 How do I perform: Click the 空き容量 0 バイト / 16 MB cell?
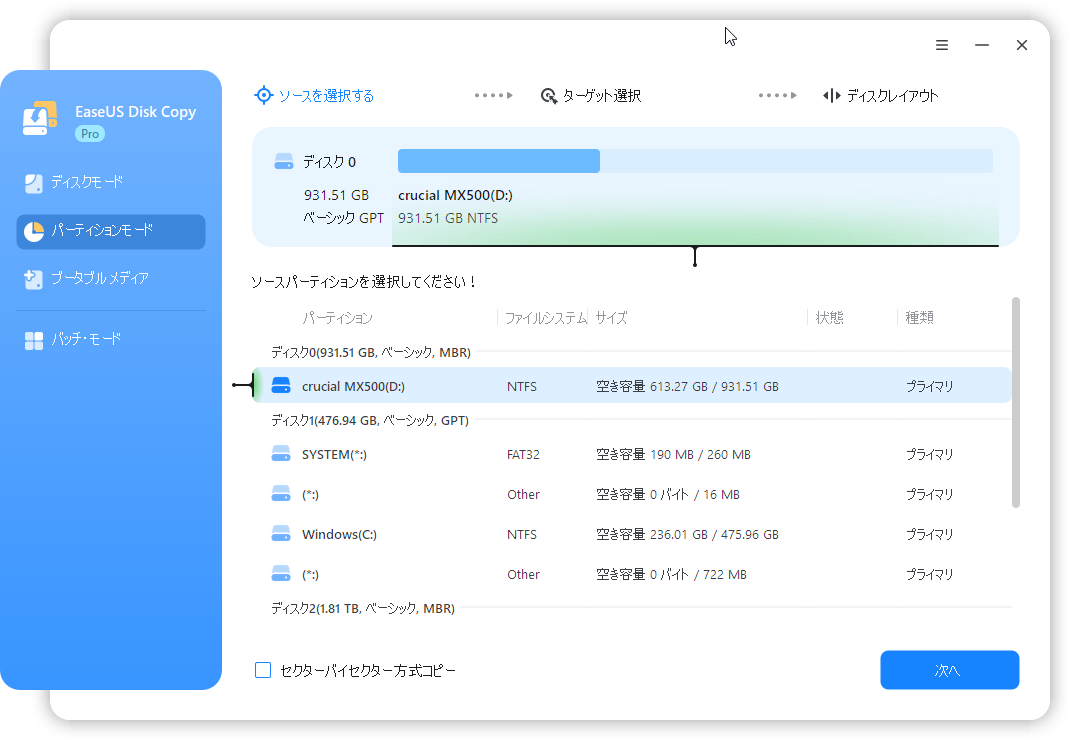pyautogui.click(x=668, y=494)
